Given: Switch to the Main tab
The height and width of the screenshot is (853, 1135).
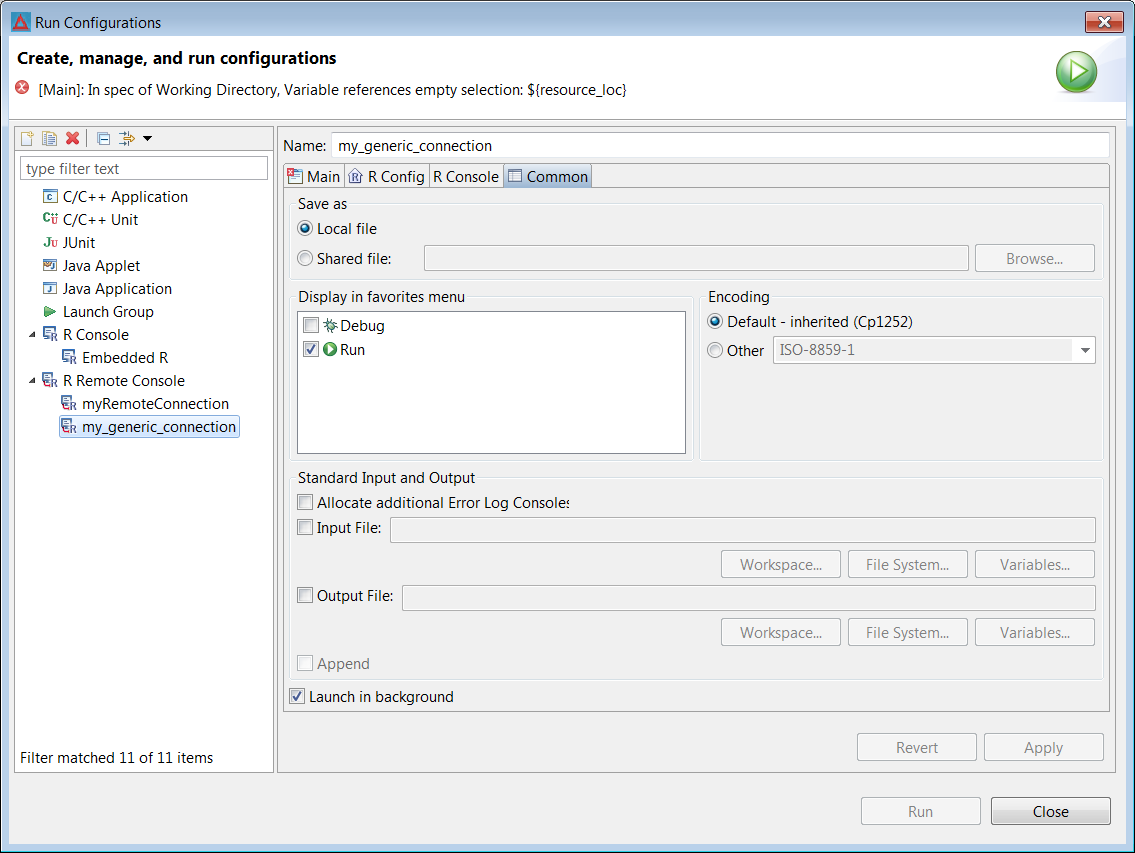Looking at the screenshot, I should pos(314,177).
